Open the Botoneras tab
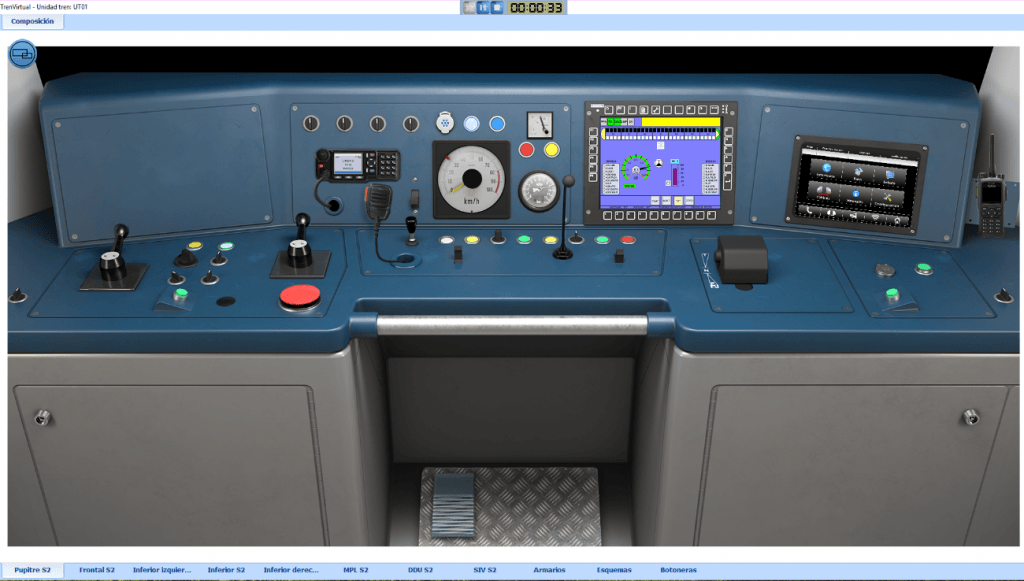Viewport: 1024px width, 581px height. [x=679, y=570]
